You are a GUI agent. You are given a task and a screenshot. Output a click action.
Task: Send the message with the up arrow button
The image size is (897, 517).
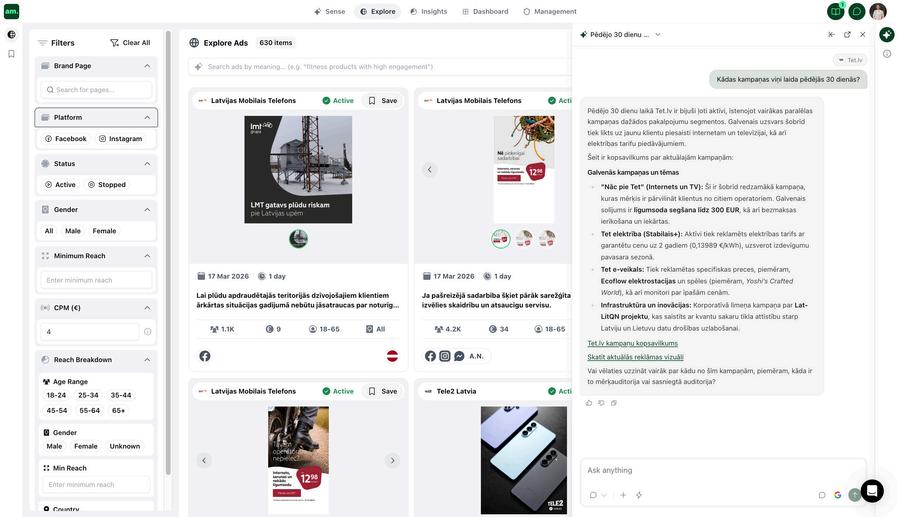[854, 495]
